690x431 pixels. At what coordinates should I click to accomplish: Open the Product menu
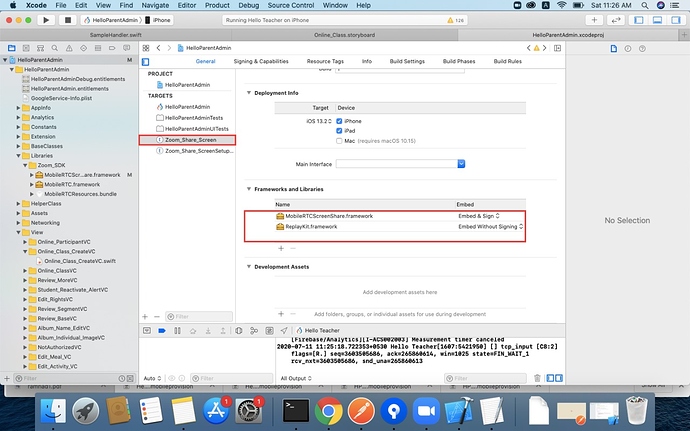coord(217,5)
